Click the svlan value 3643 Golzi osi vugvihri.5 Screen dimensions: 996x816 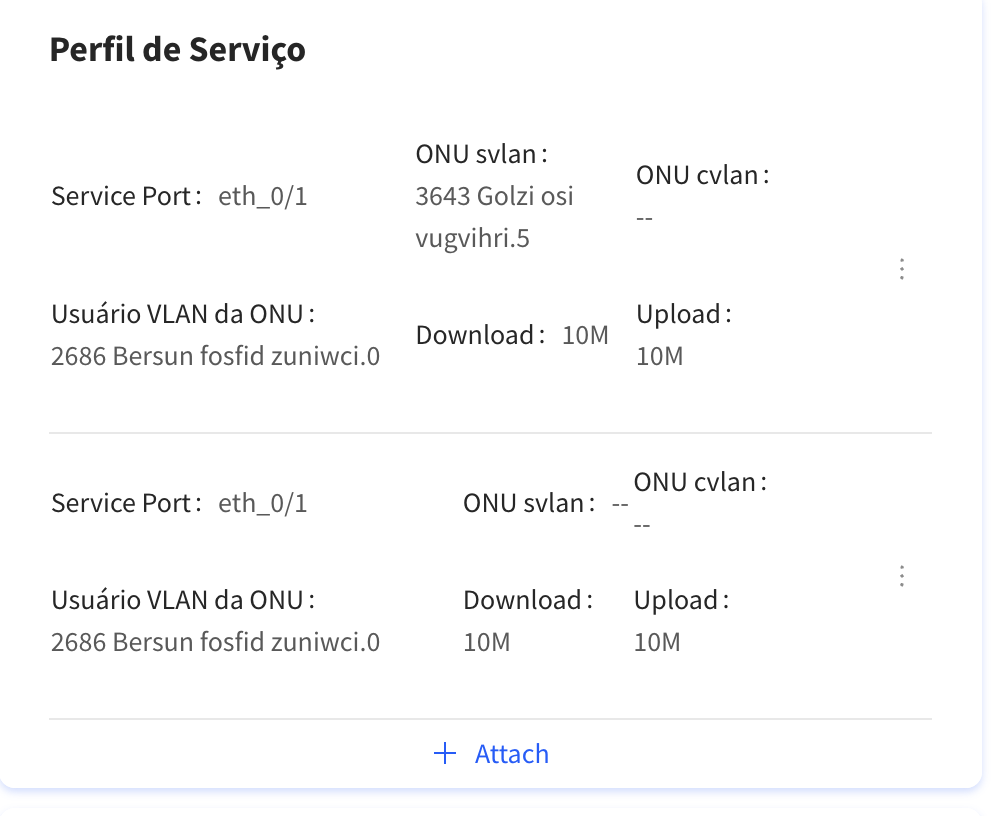tap(494, 217)
